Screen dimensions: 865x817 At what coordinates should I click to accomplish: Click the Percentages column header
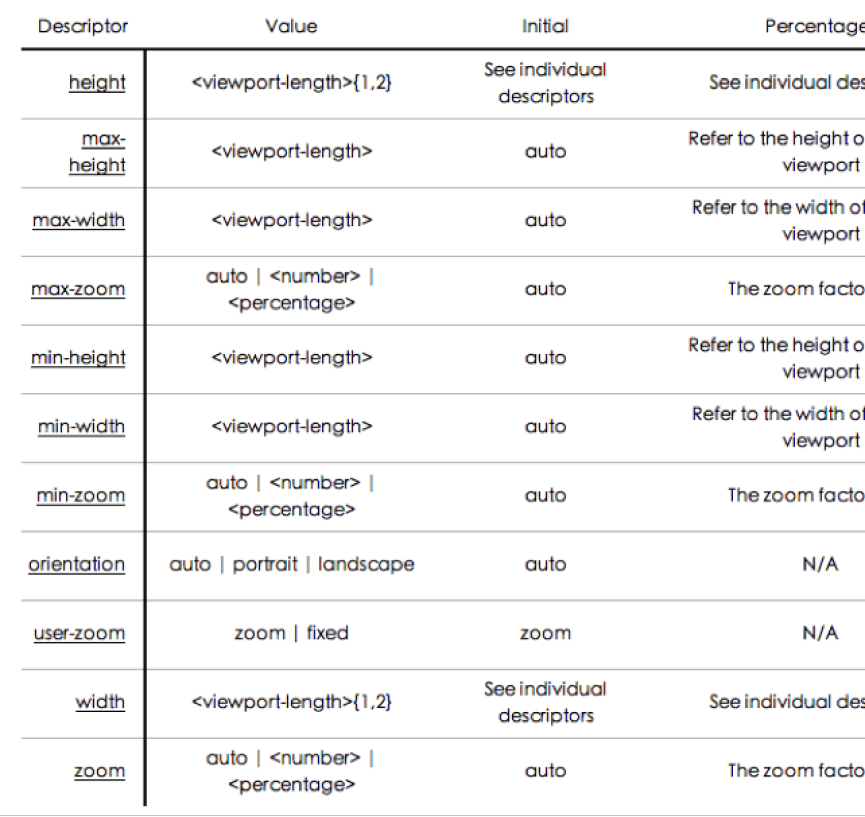tap(812, 26)
